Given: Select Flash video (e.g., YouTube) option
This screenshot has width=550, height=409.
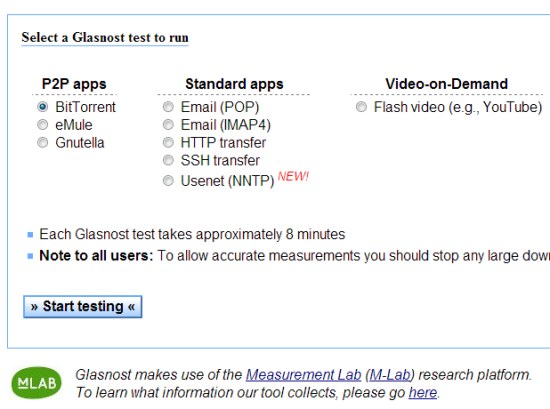Looking at the screenshot, I should tap(361, 107).
